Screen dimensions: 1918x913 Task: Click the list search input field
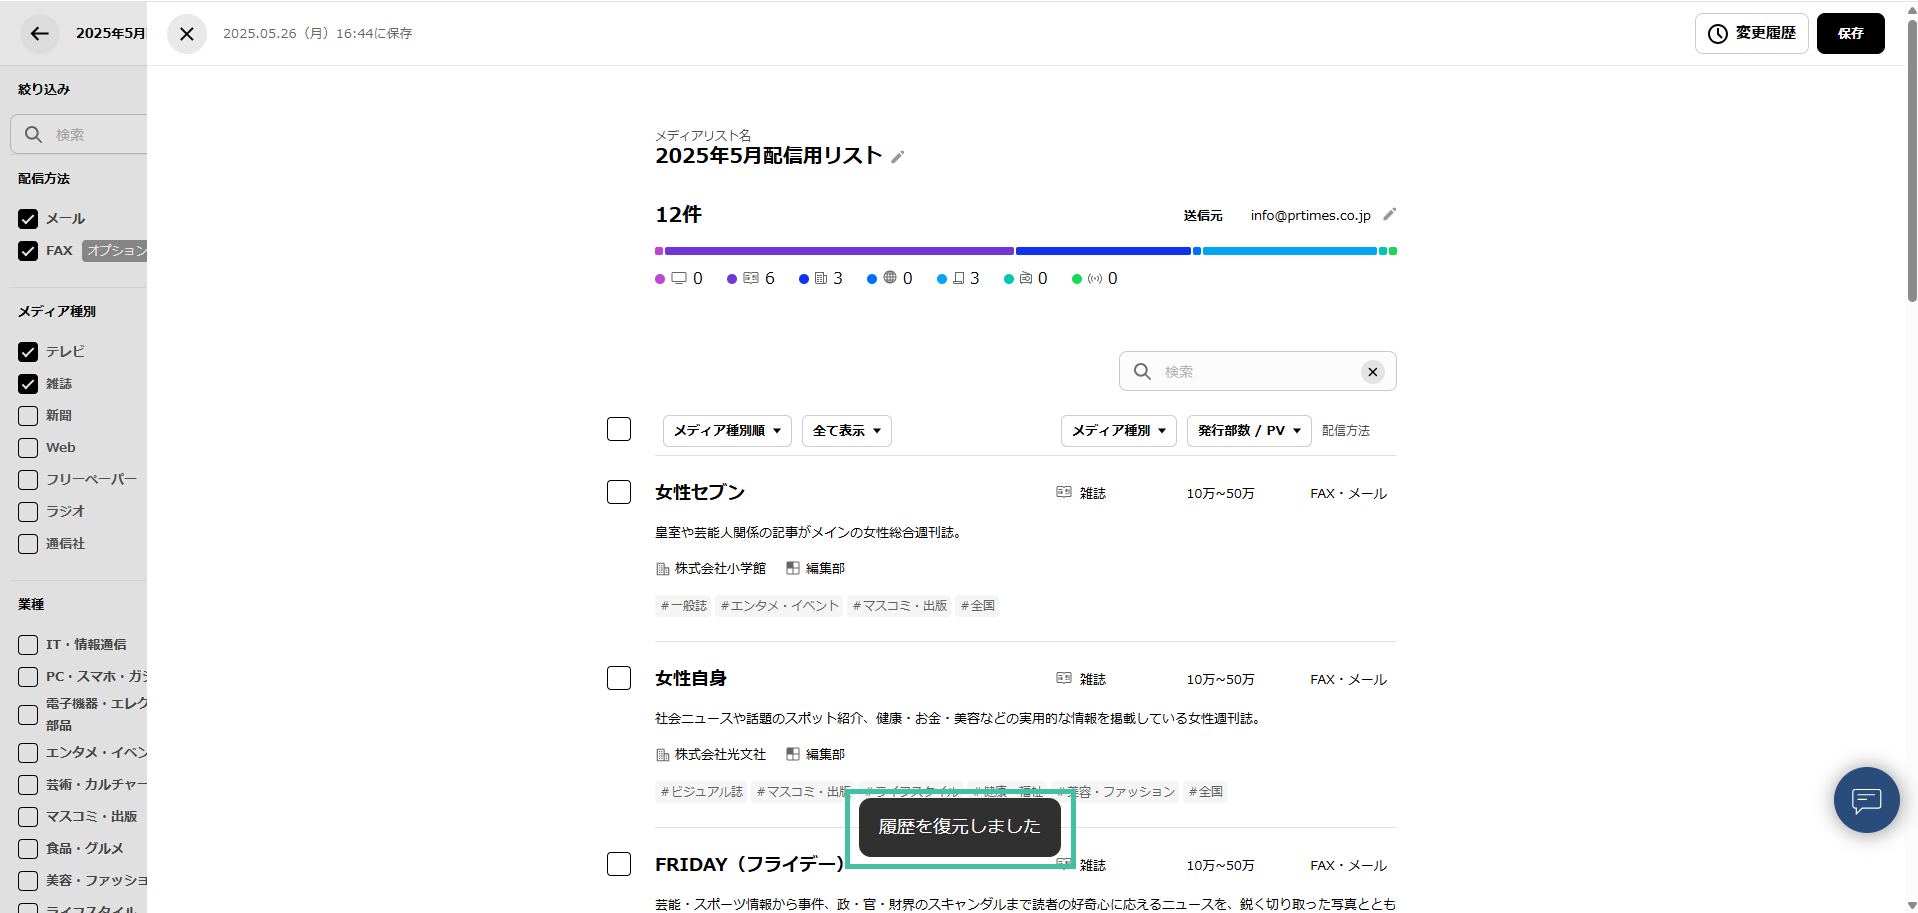[x=1255, y=372]
